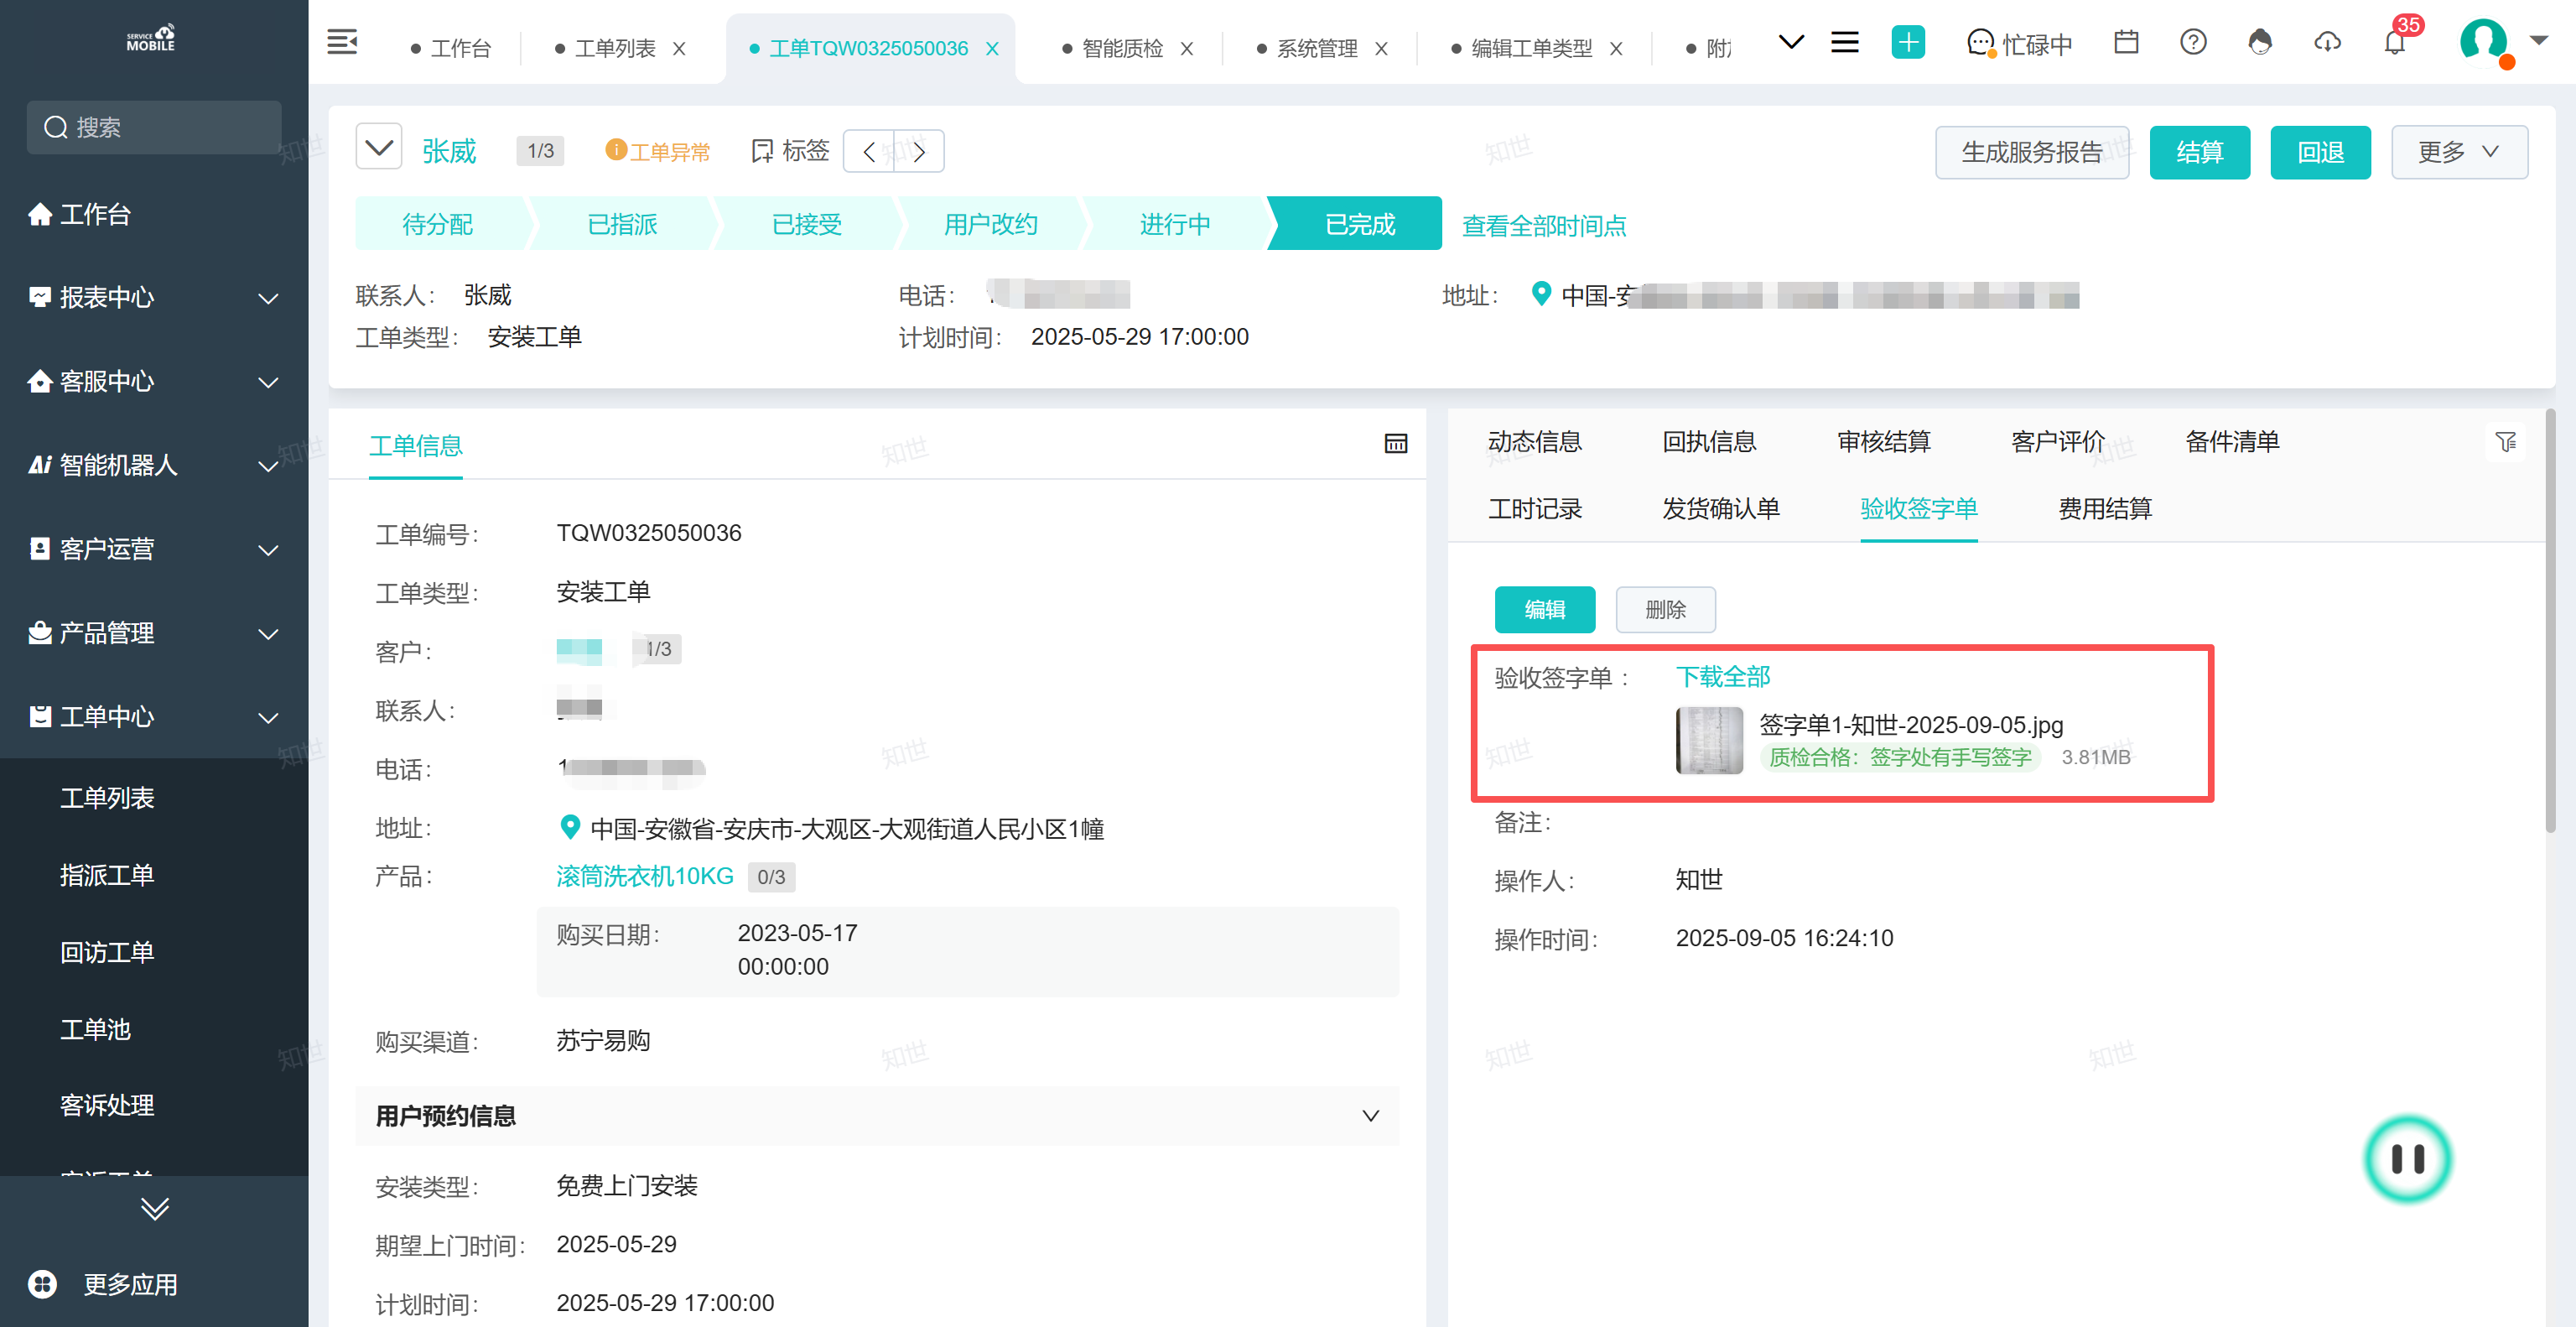Image resolution: width=2576 pixels, height=1327 pixels.
Task: Click the customer service headset icon
Action: (2259, 42)
